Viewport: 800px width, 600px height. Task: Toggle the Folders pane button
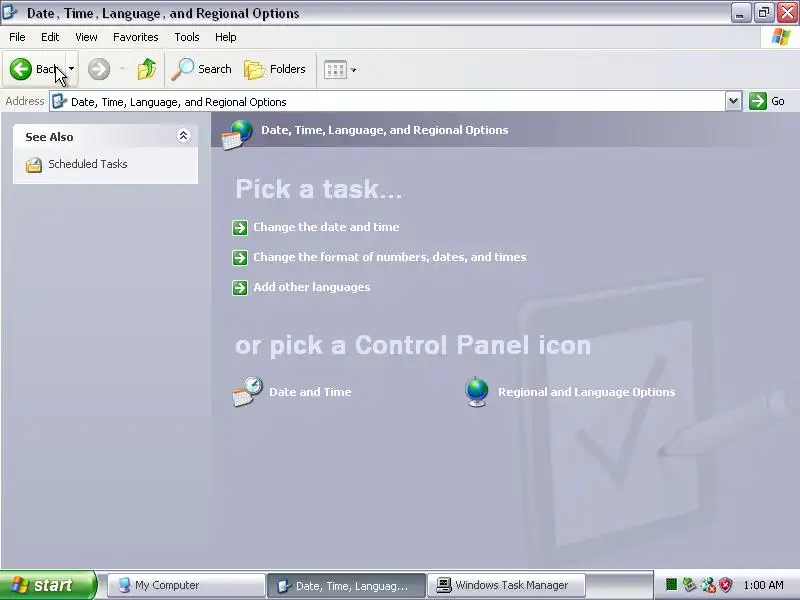[274, 69]
